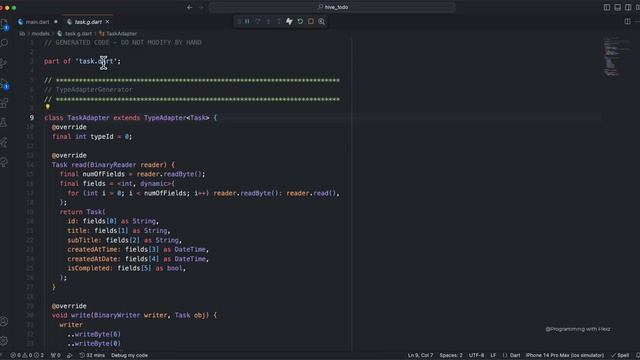Open the Testing beaker view
Viewport: 640px width, 360px height.
click(4, 122)
